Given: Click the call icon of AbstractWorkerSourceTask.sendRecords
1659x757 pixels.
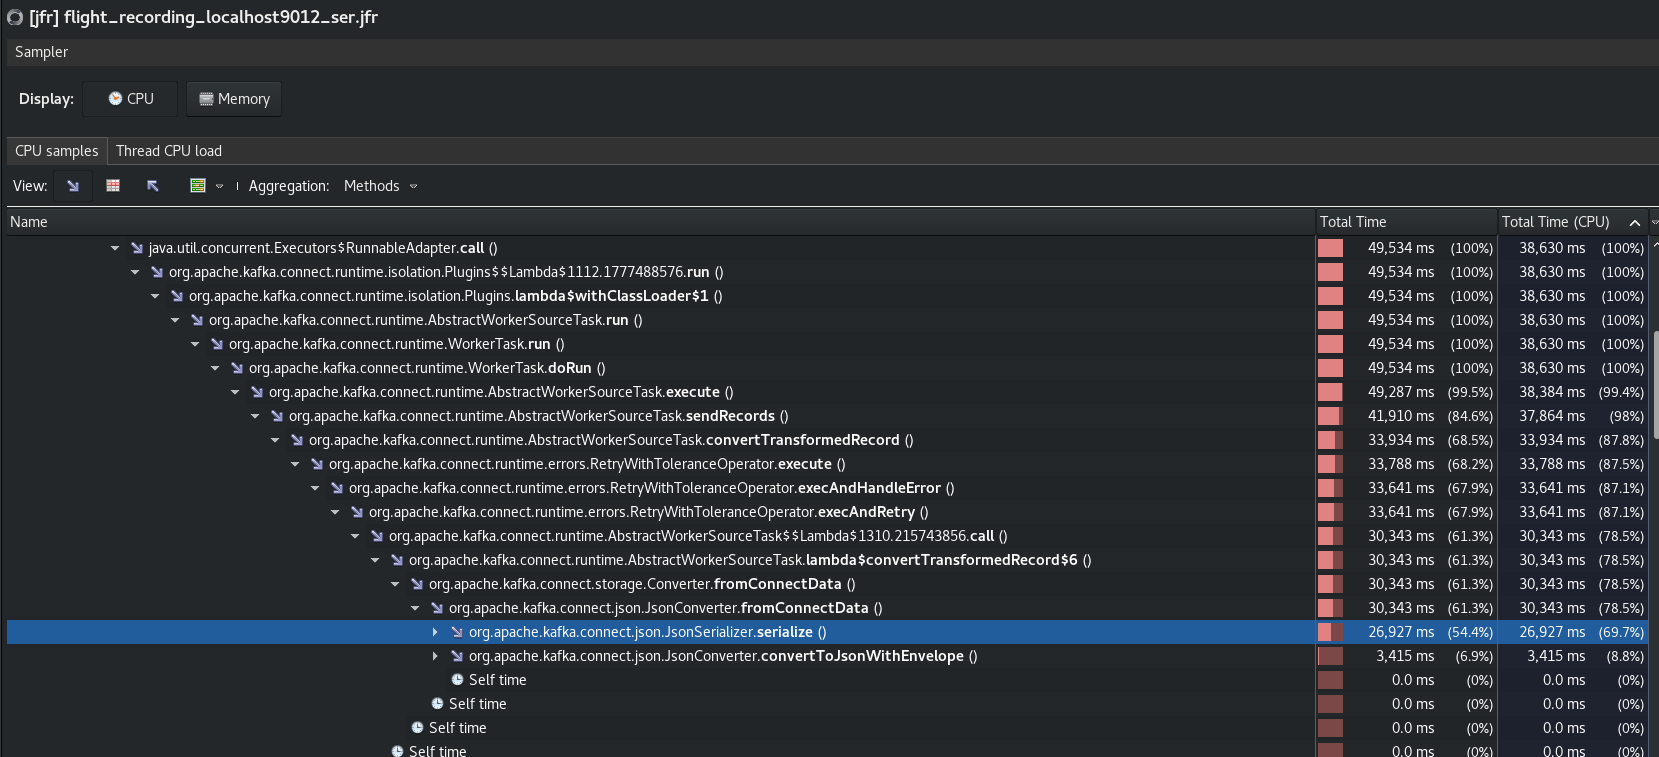Looking at the screenshot, I should point(277,416).
